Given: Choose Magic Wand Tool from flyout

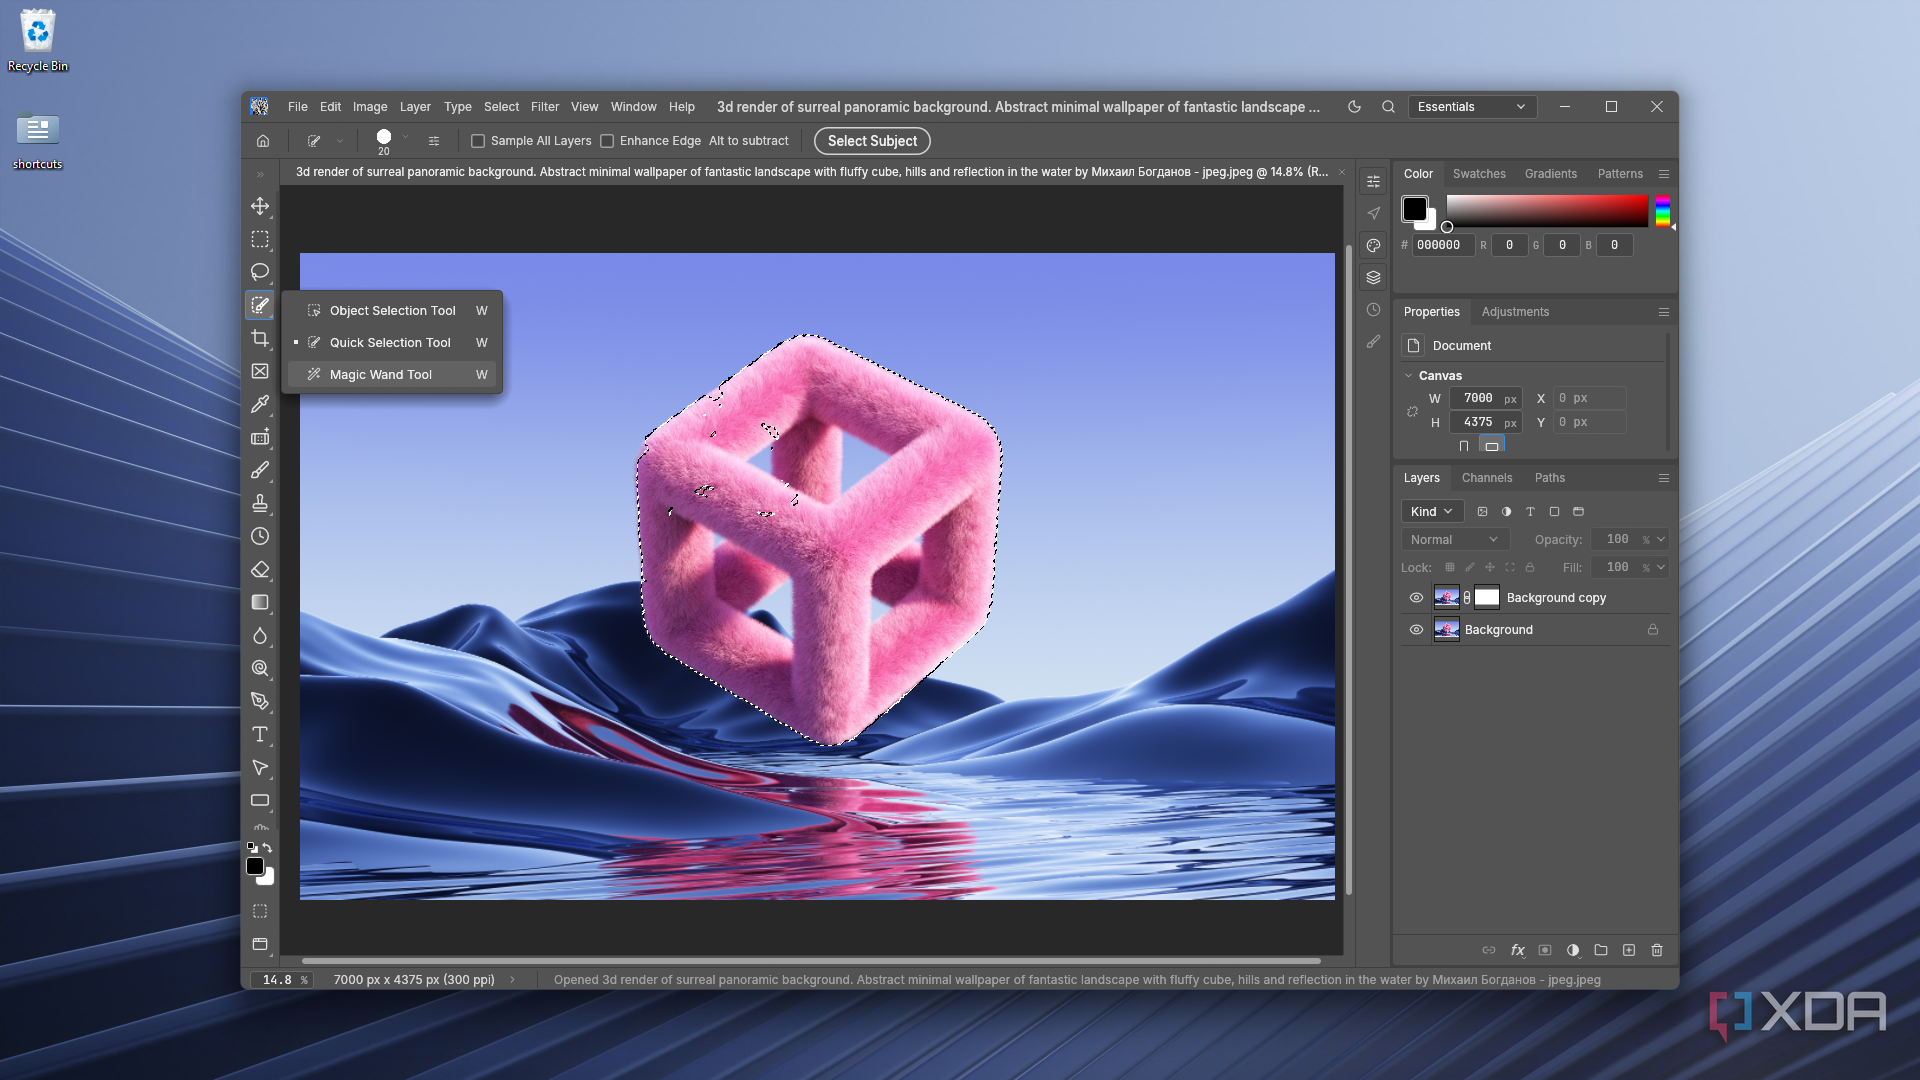Looking at the screenshot, I should 392,375.
